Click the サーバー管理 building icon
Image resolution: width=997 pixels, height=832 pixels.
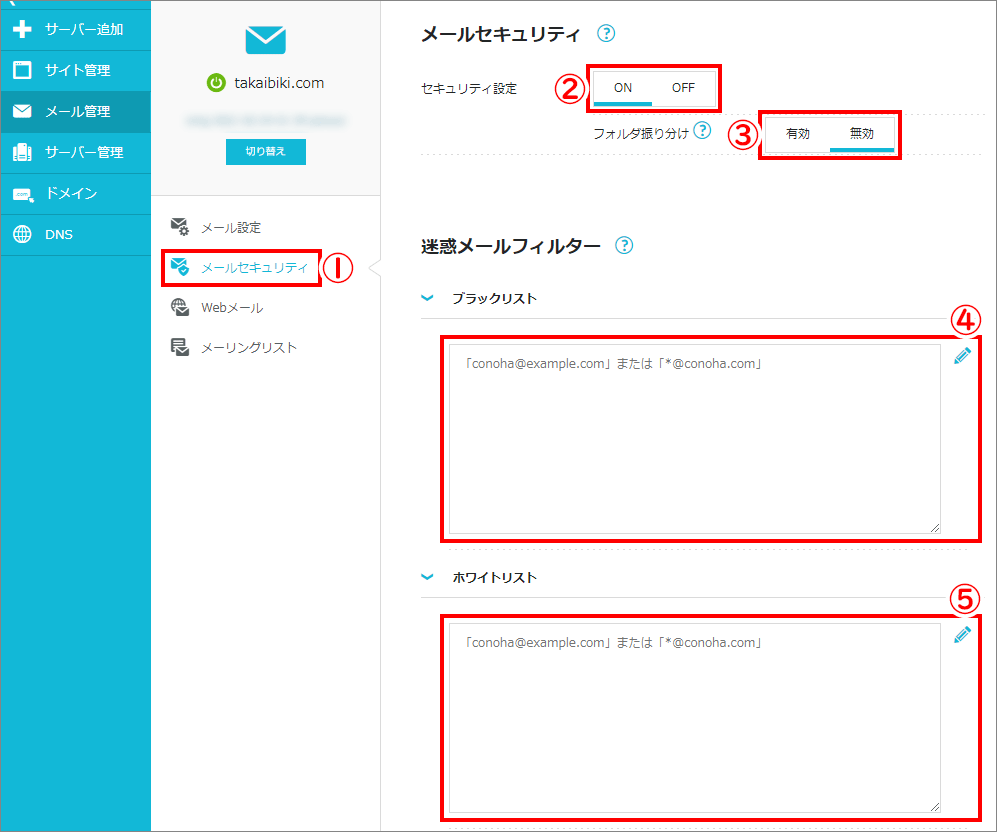[22, 152]
